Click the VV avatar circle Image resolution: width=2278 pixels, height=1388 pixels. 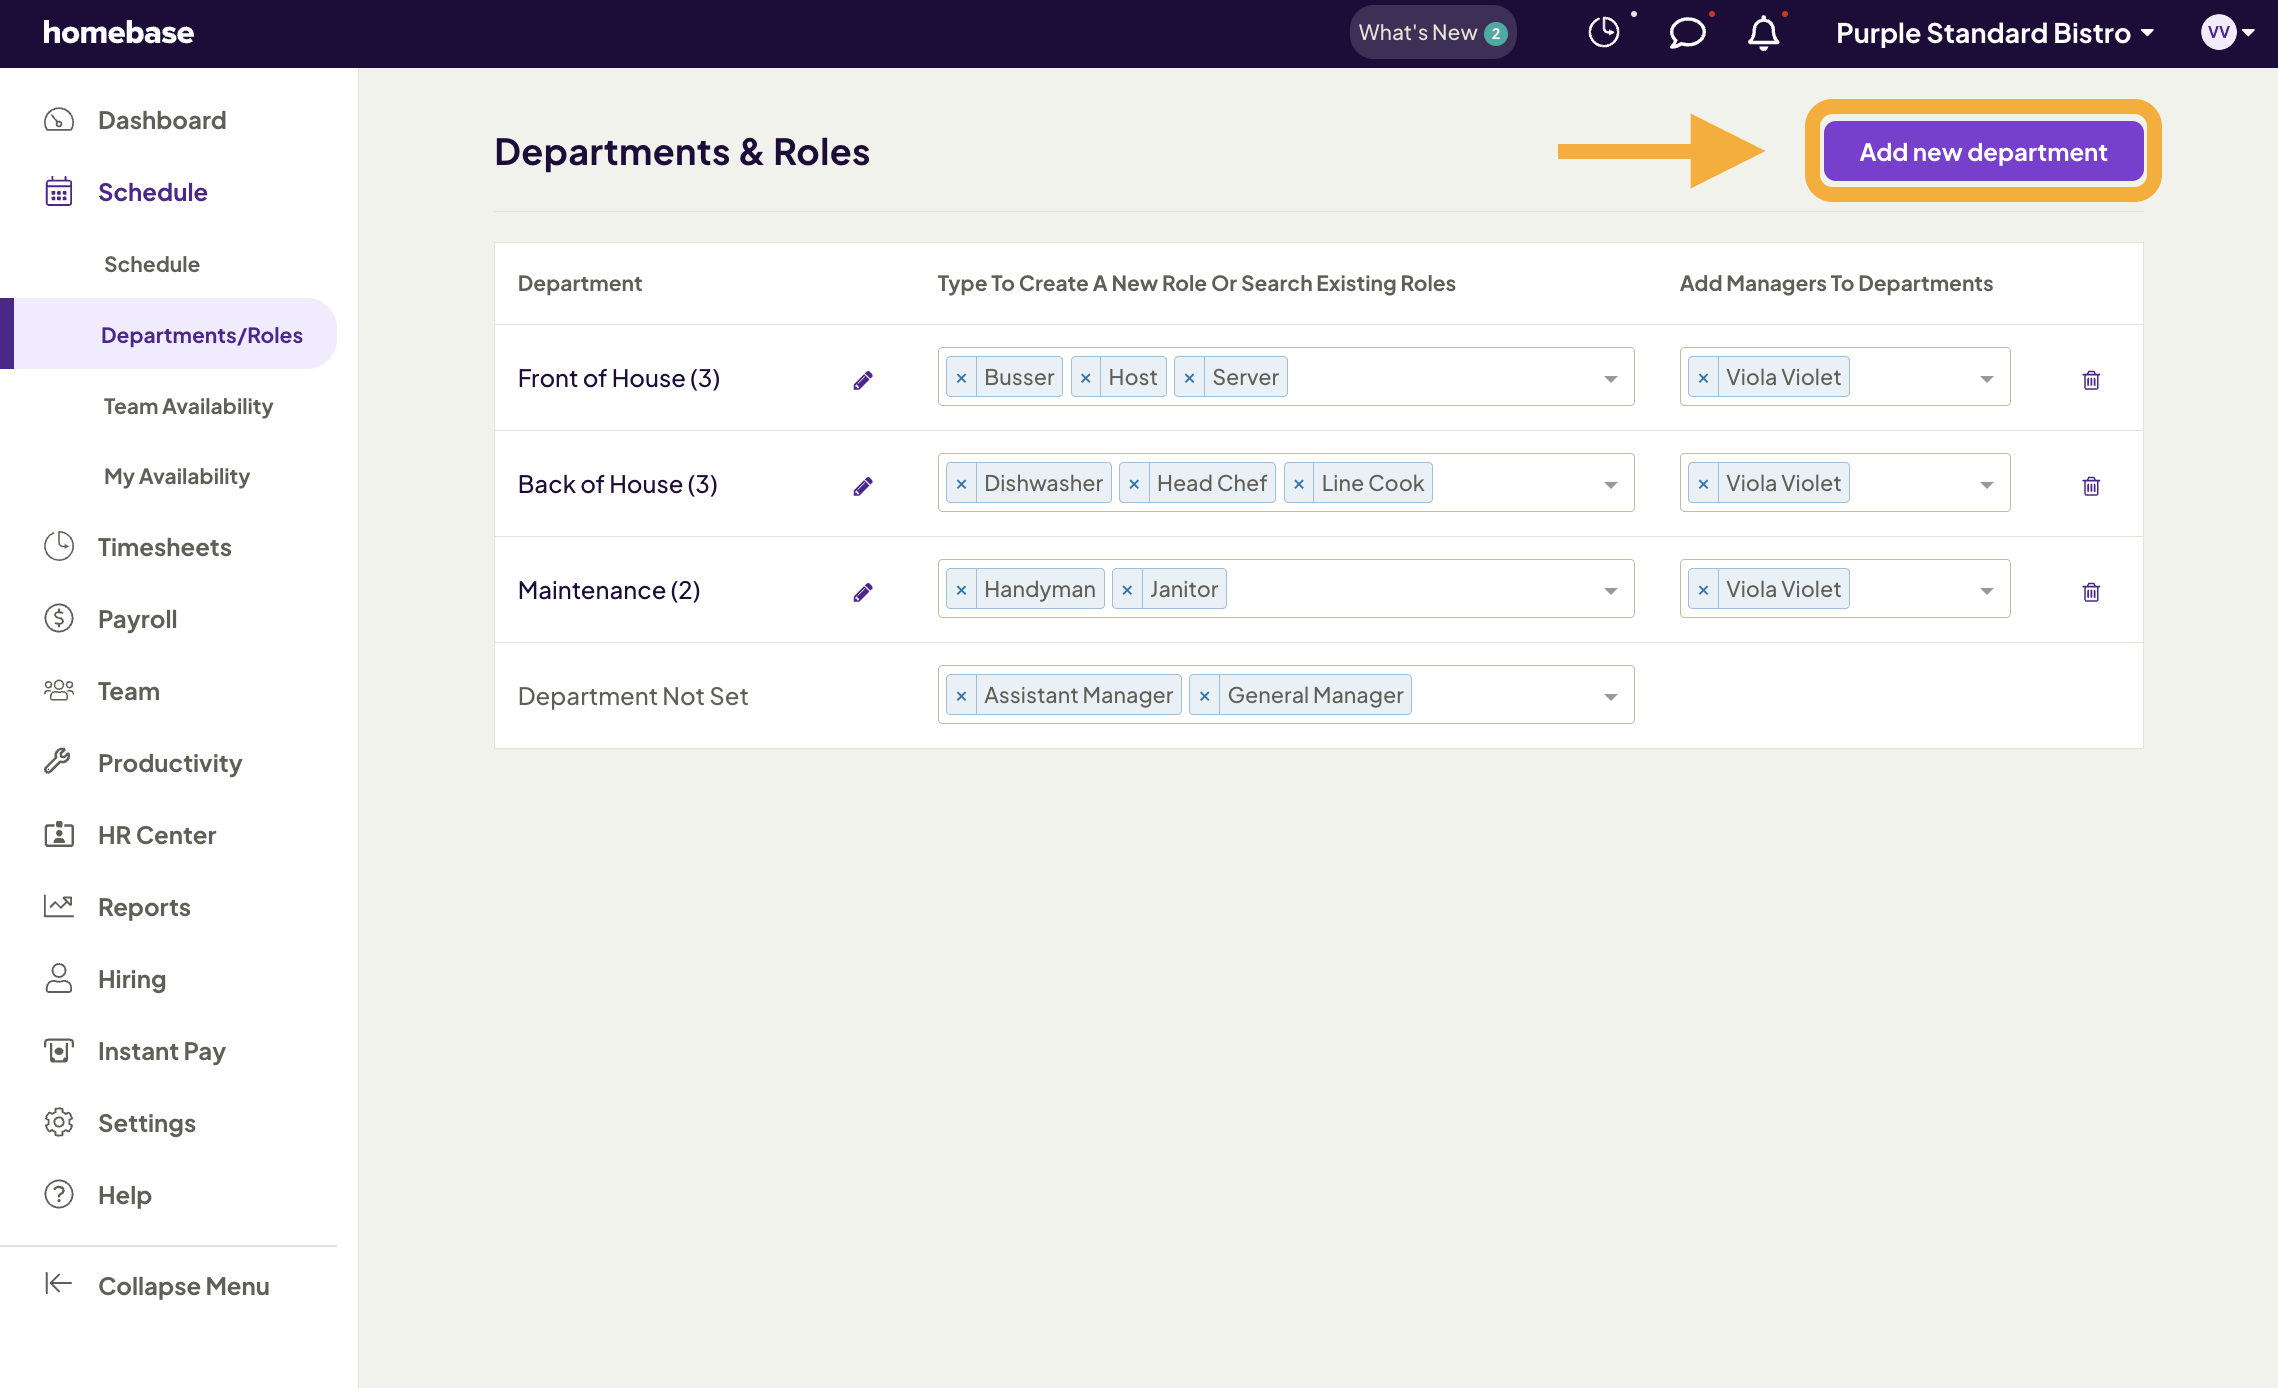coord(2218,32)
